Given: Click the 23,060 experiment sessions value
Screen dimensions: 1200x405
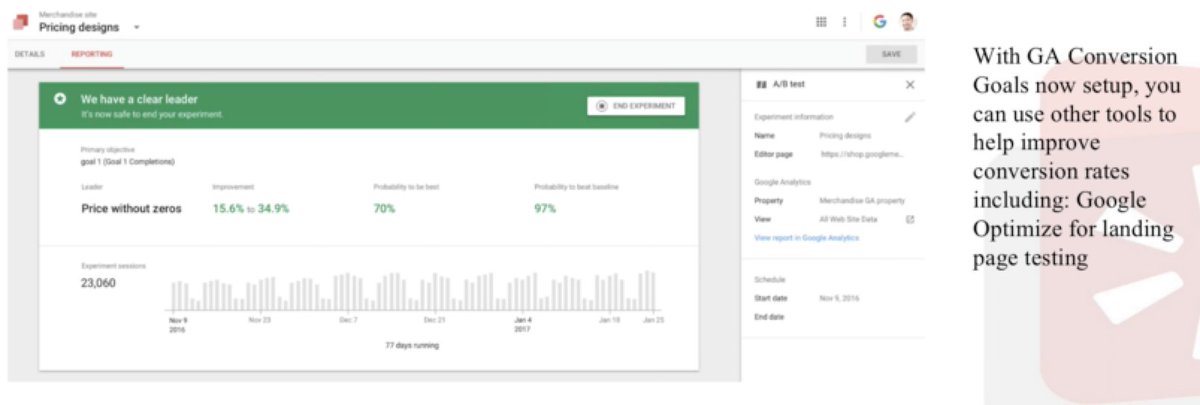Looking at the screenshot, I should [98, 283].
